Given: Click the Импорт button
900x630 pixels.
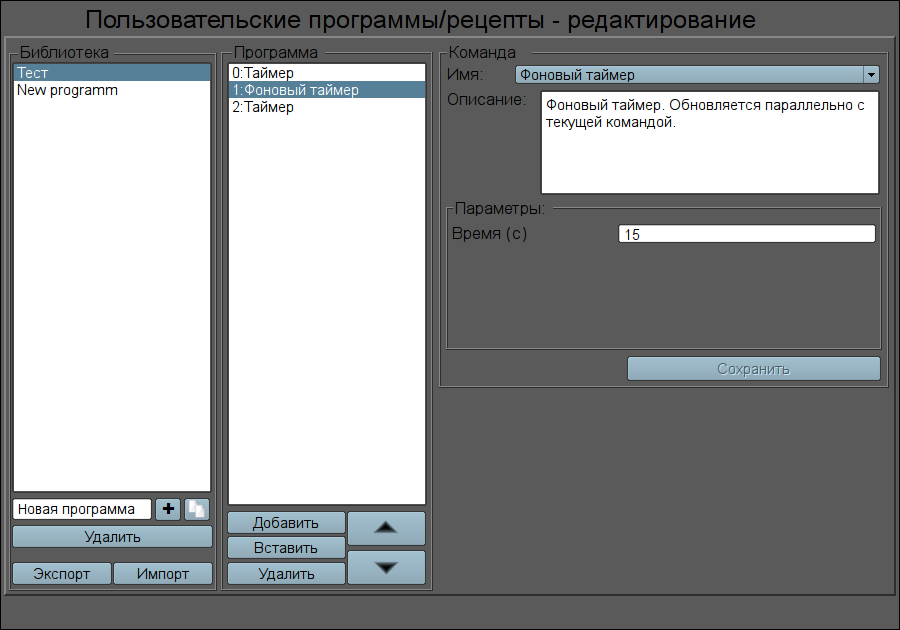Looking at the screenshot, I should coord(163,574).
